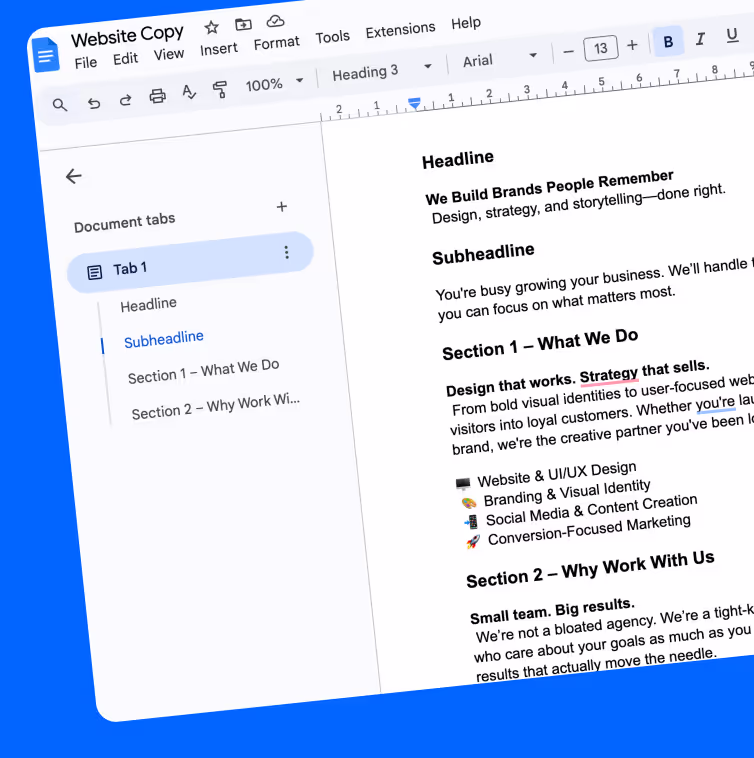Click 'Social Media & Content Creation' item
The width and height of the screenshot is (754, 758).
point(592,510)
